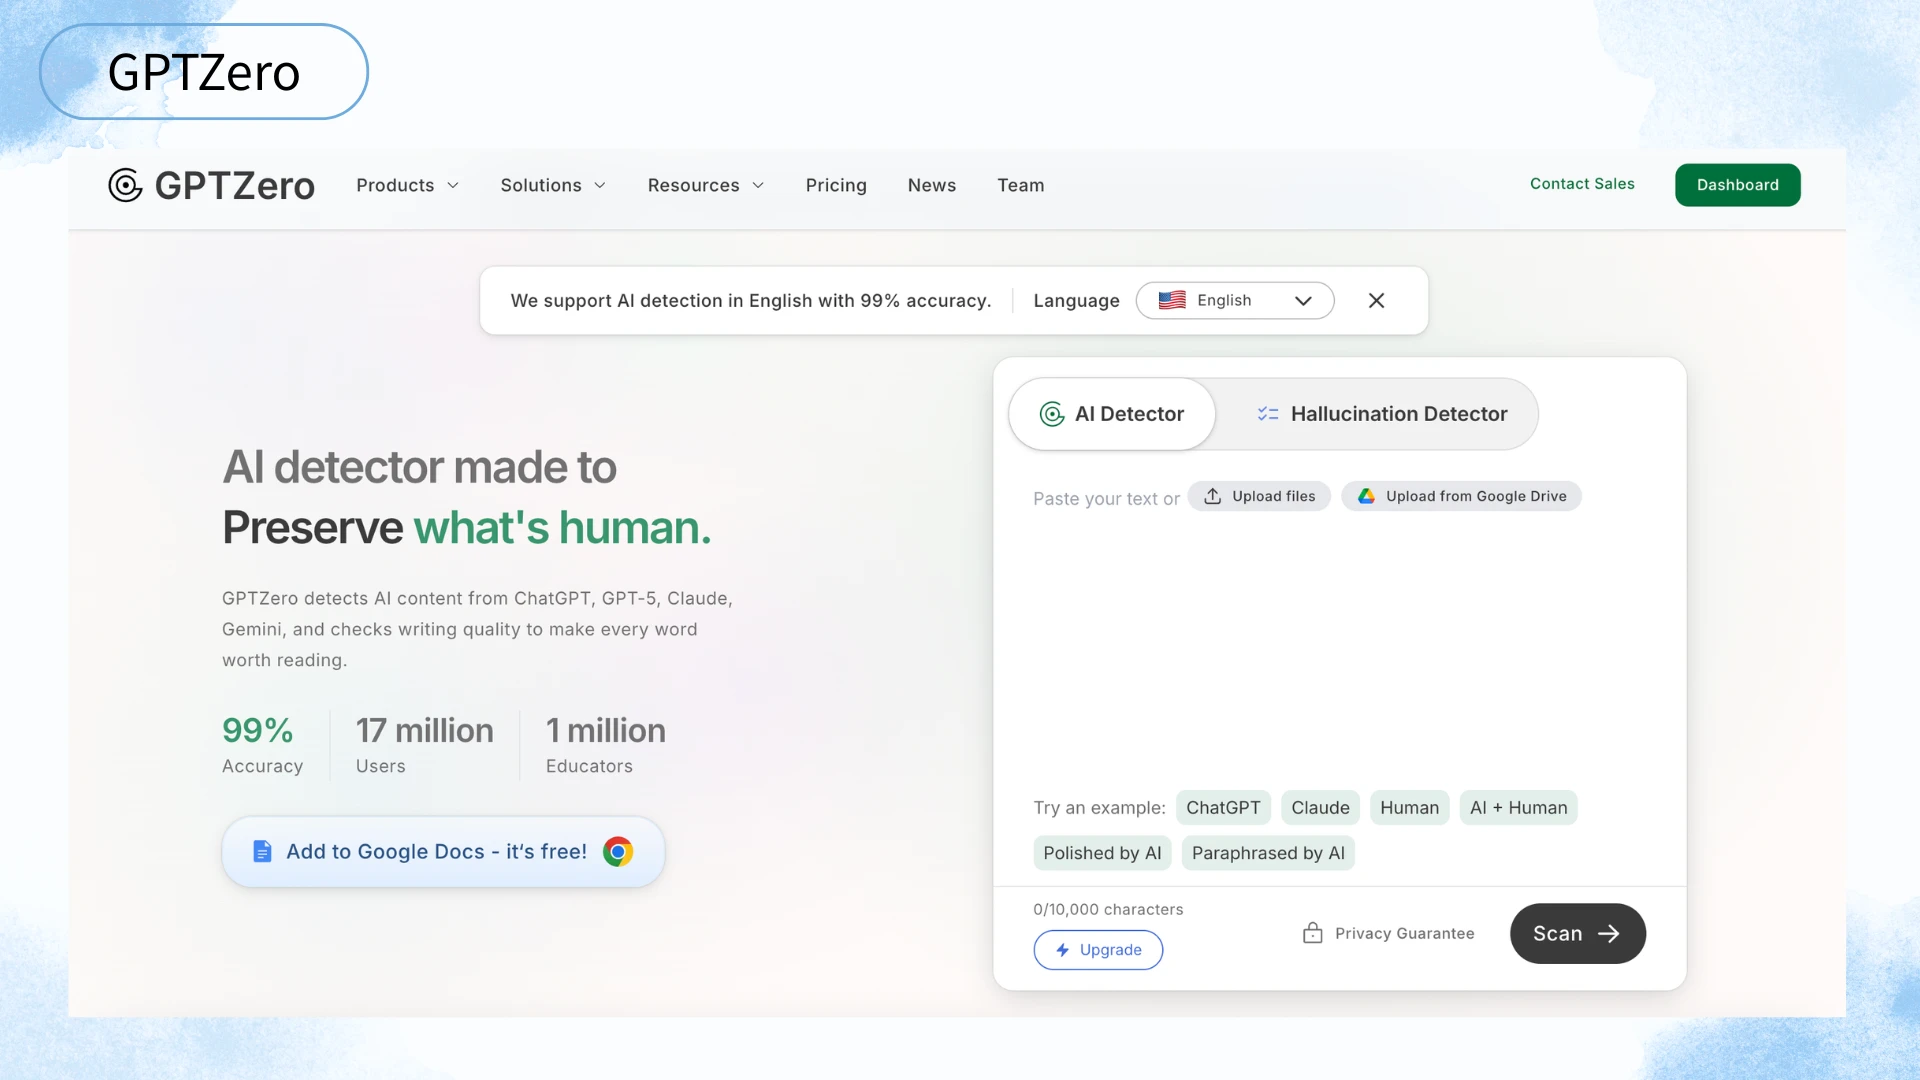The height and width of the screenshot is (1080, 1920).
Task: Click the 'what's human.' green heading text
Action: coord(562,528)
